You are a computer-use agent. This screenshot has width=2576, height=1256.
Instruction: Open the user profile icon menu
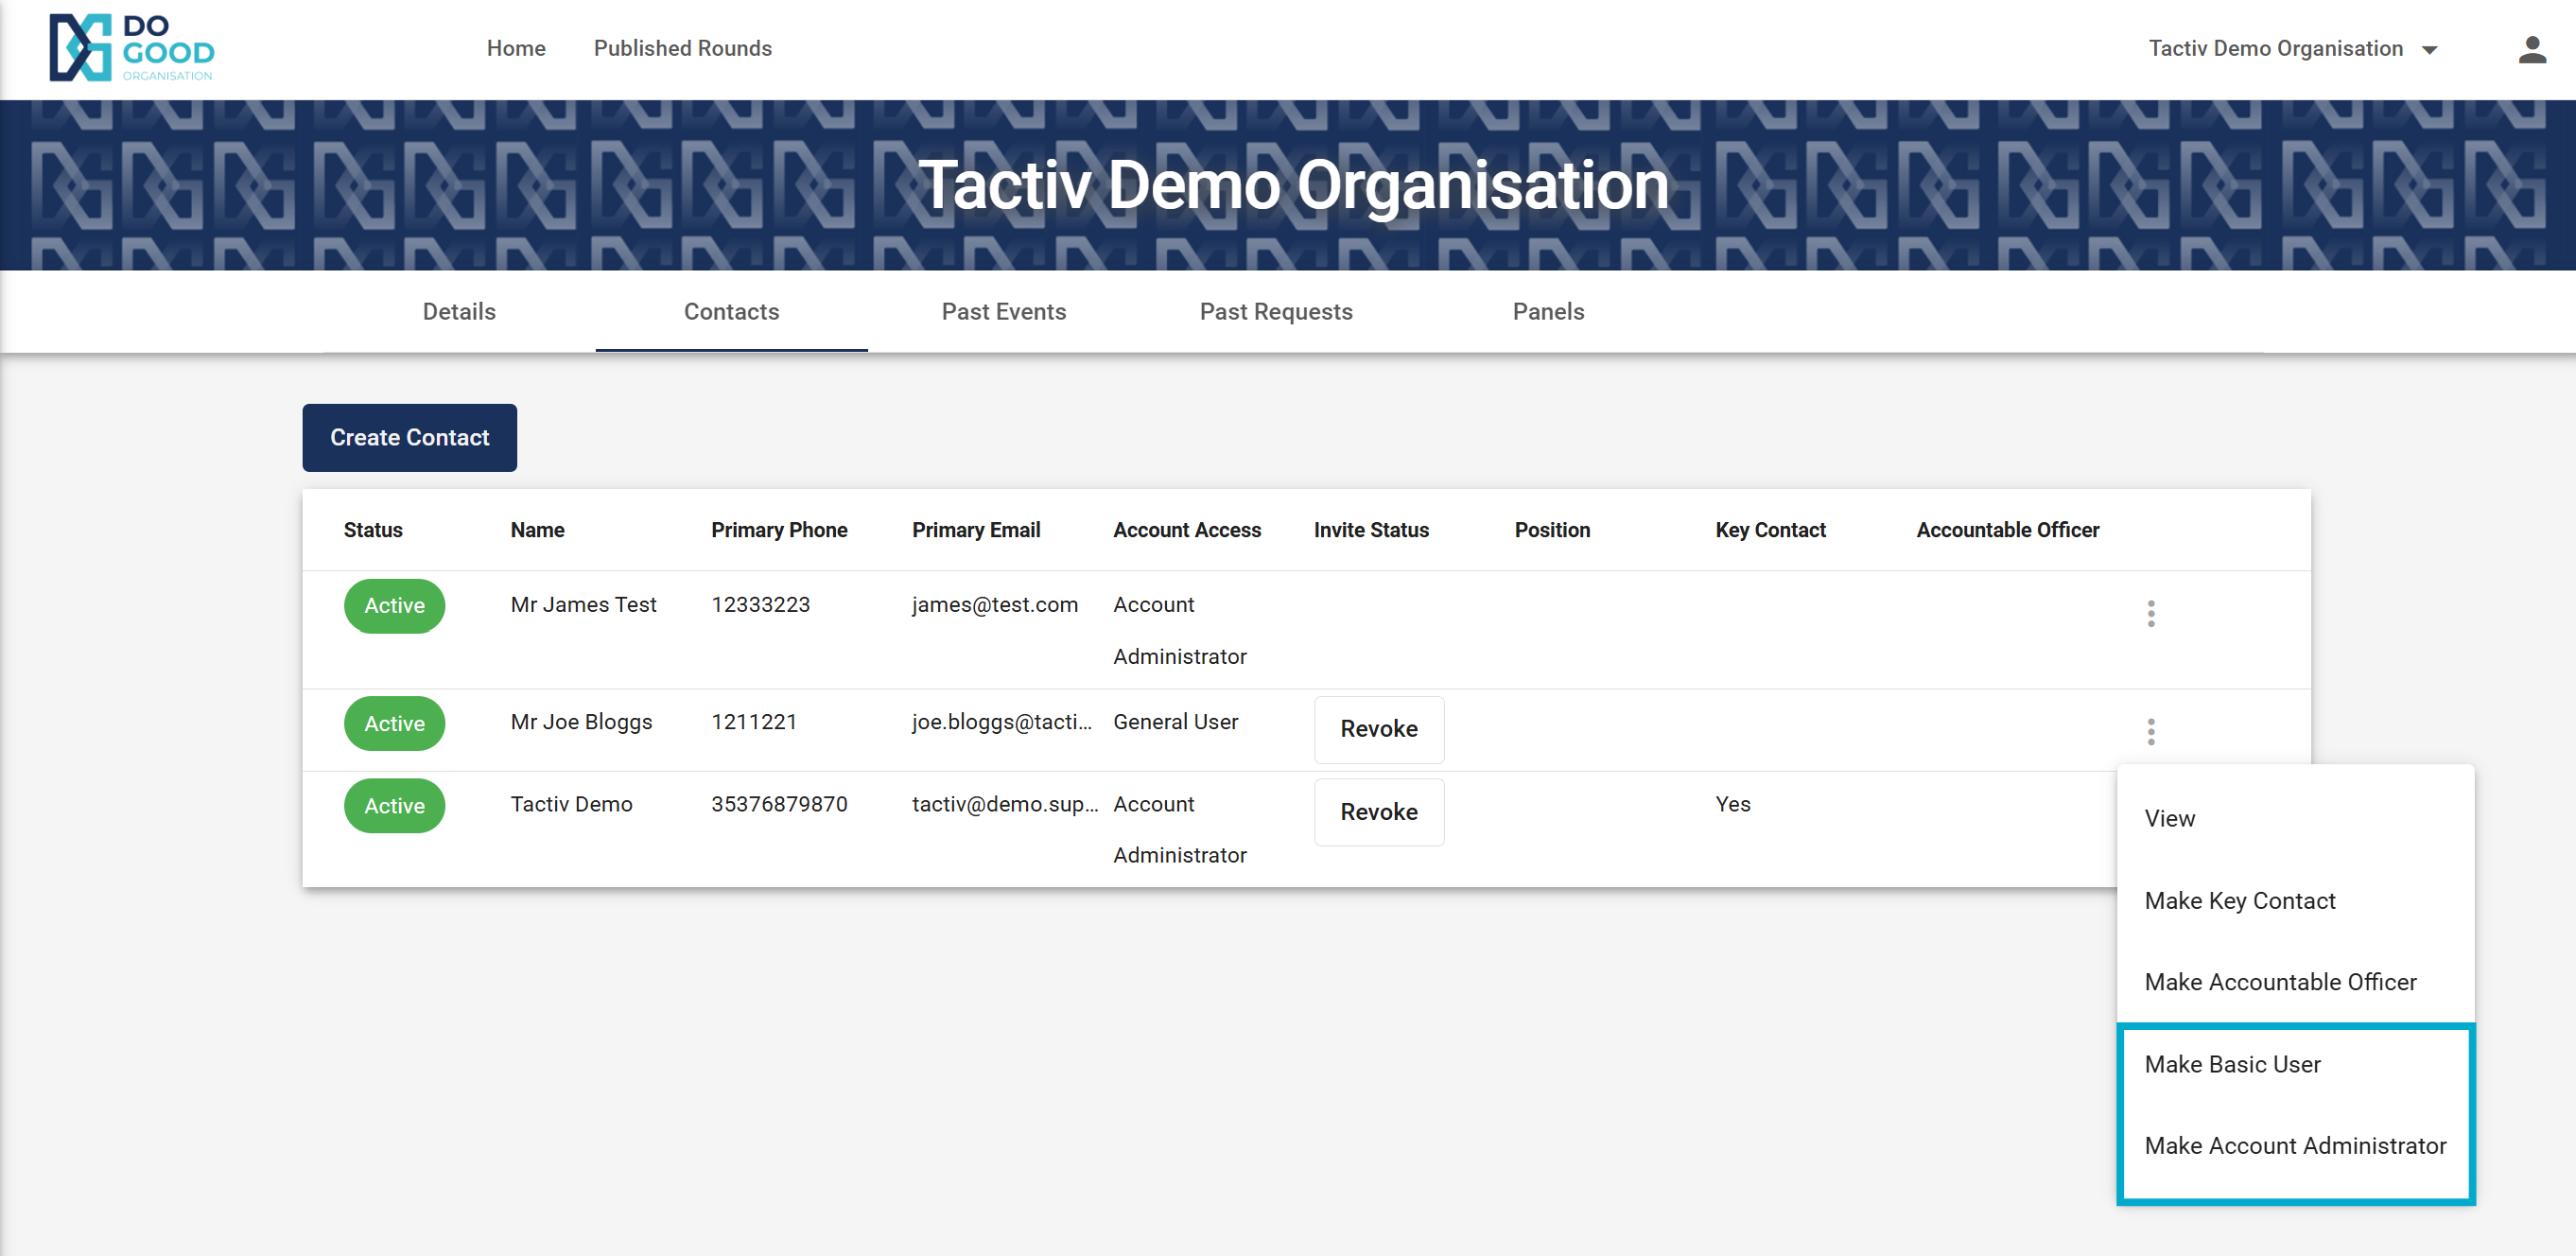(x=2531, y=49)
